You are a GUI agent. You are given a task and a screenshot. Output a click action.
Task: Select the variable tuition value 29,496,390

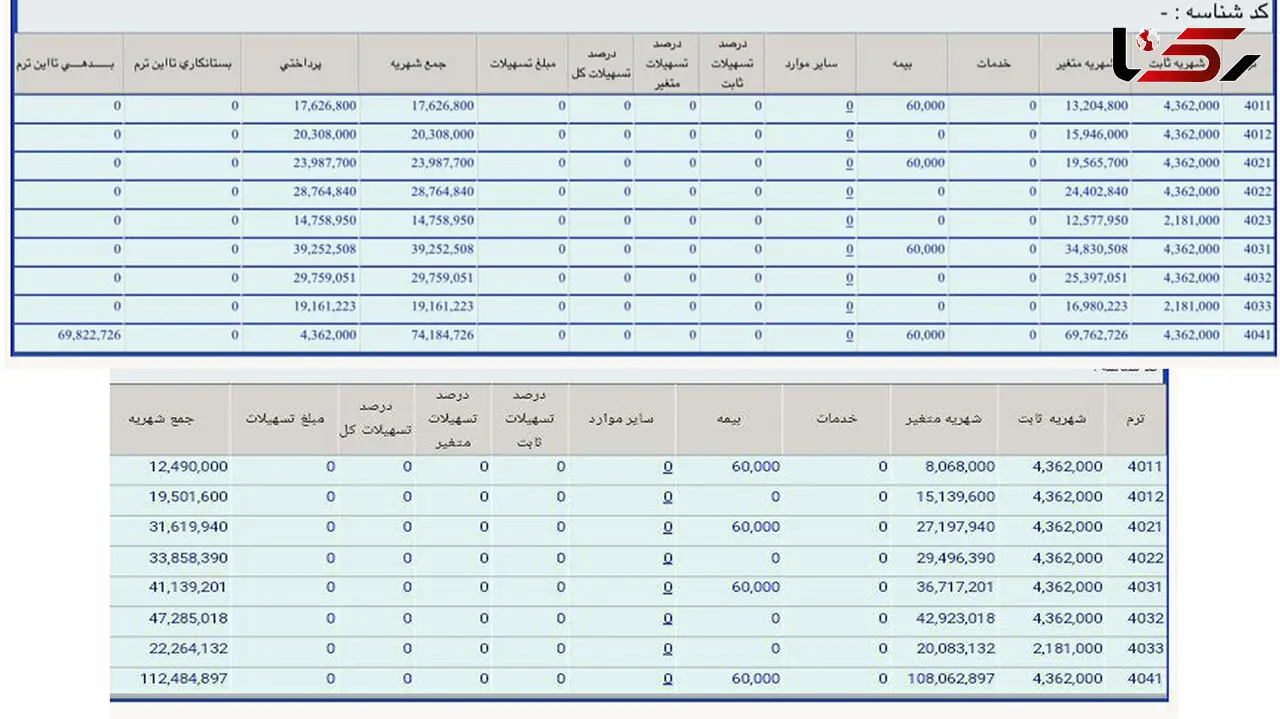pos(957,558)
